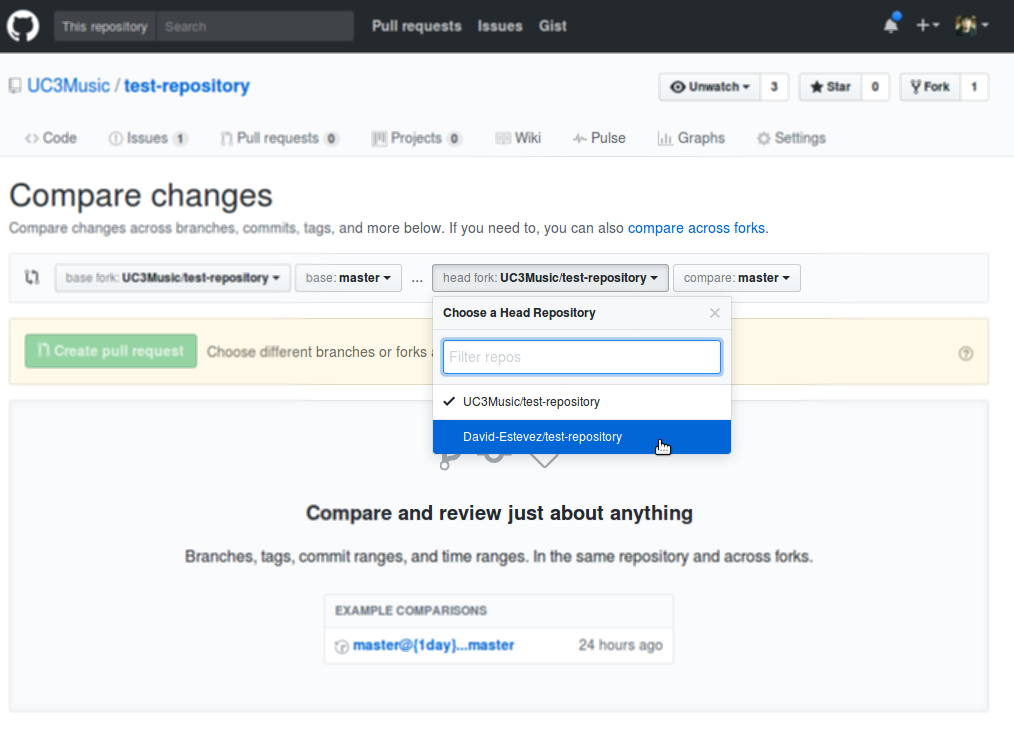Open the Graphs tab
Image resolution: width=1014 pixels, height=731 pixels.
point(691,138)
